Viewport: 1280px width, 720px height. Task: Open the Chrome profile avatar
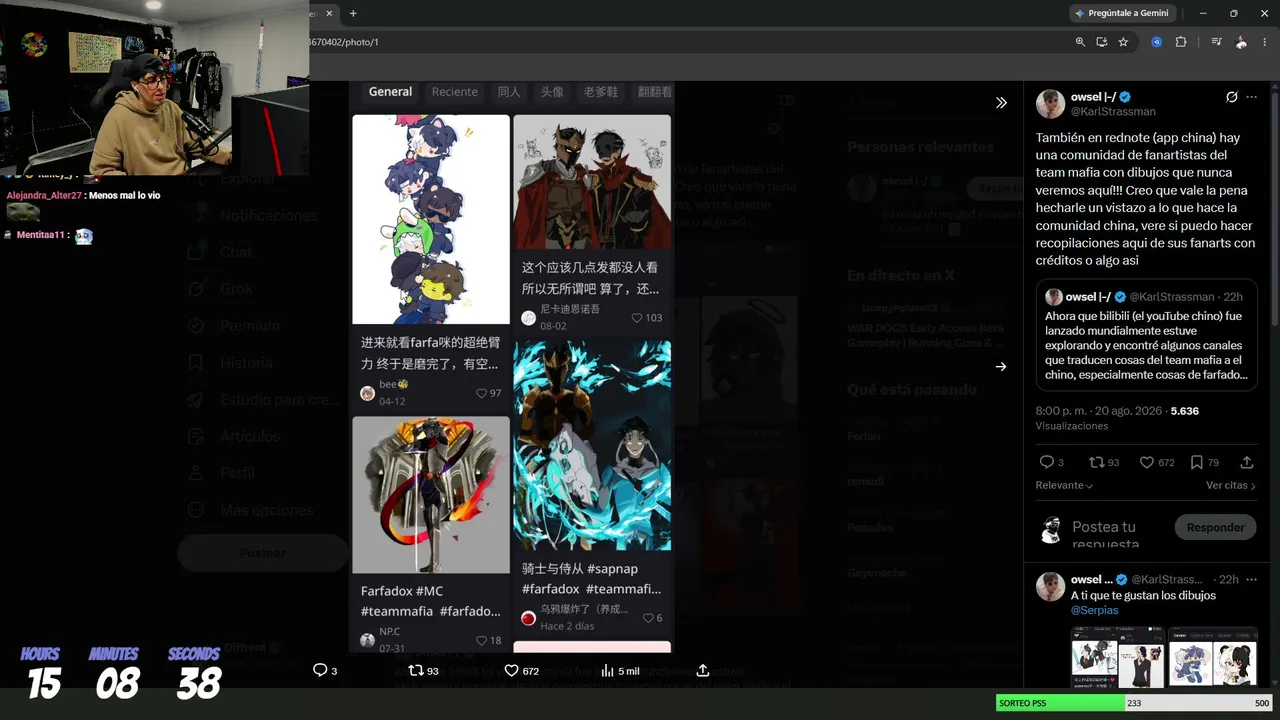tap(1241, 42)
